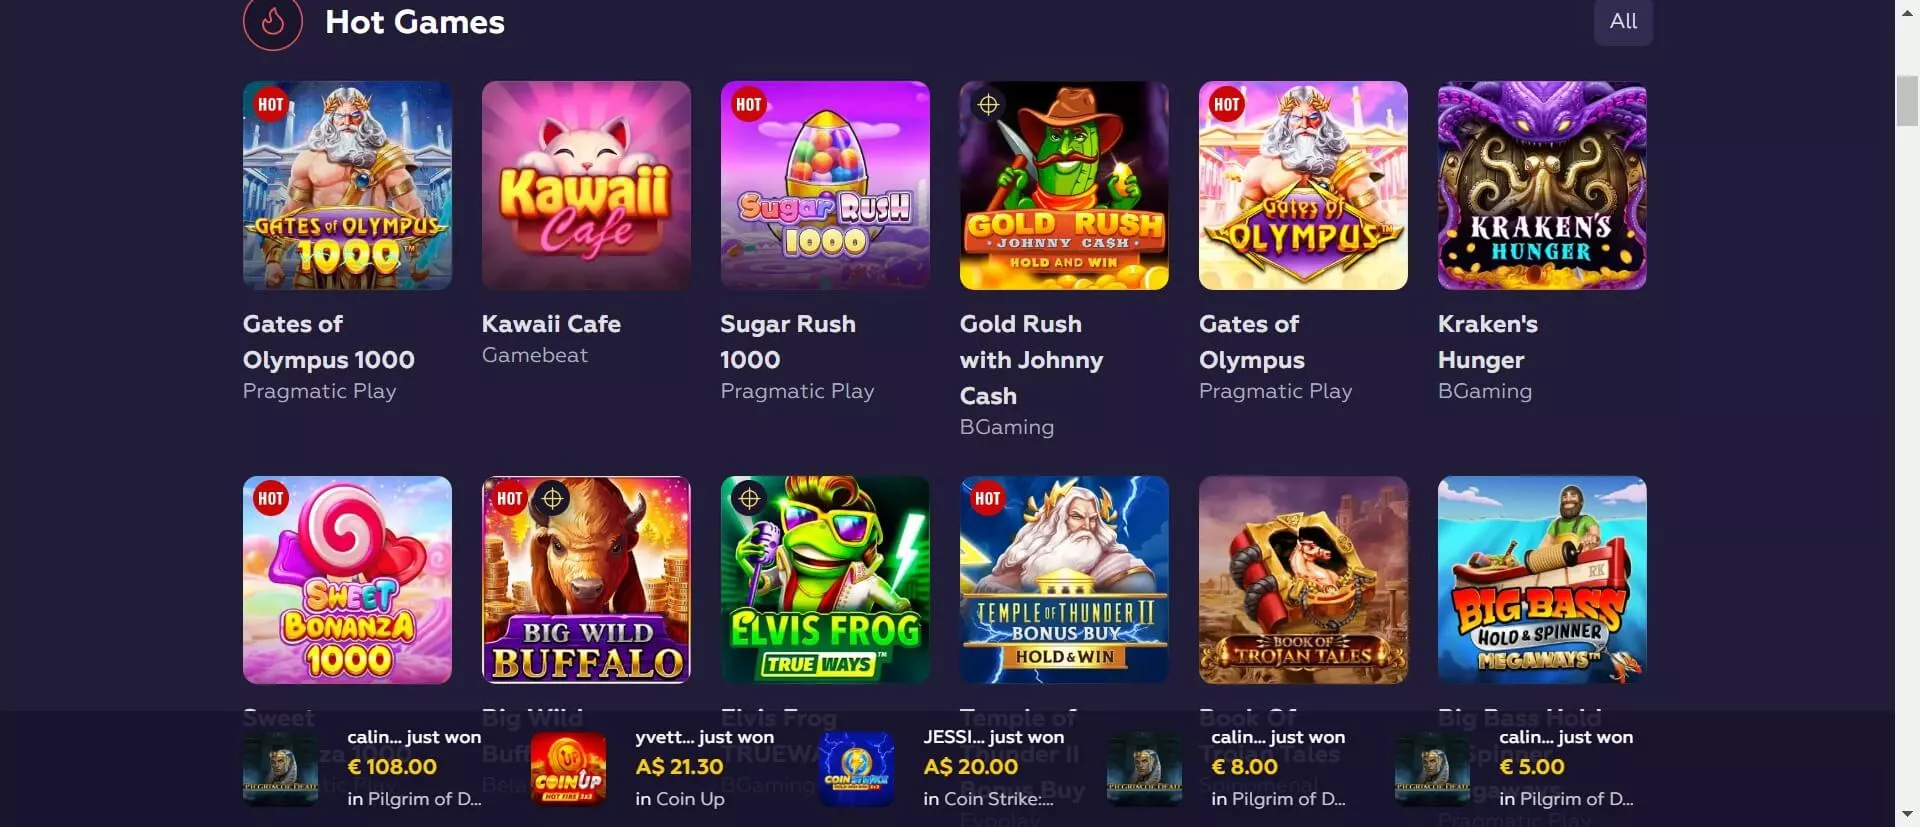Click the Sugar Rush 1000 title text

click(x=788, y=342)
